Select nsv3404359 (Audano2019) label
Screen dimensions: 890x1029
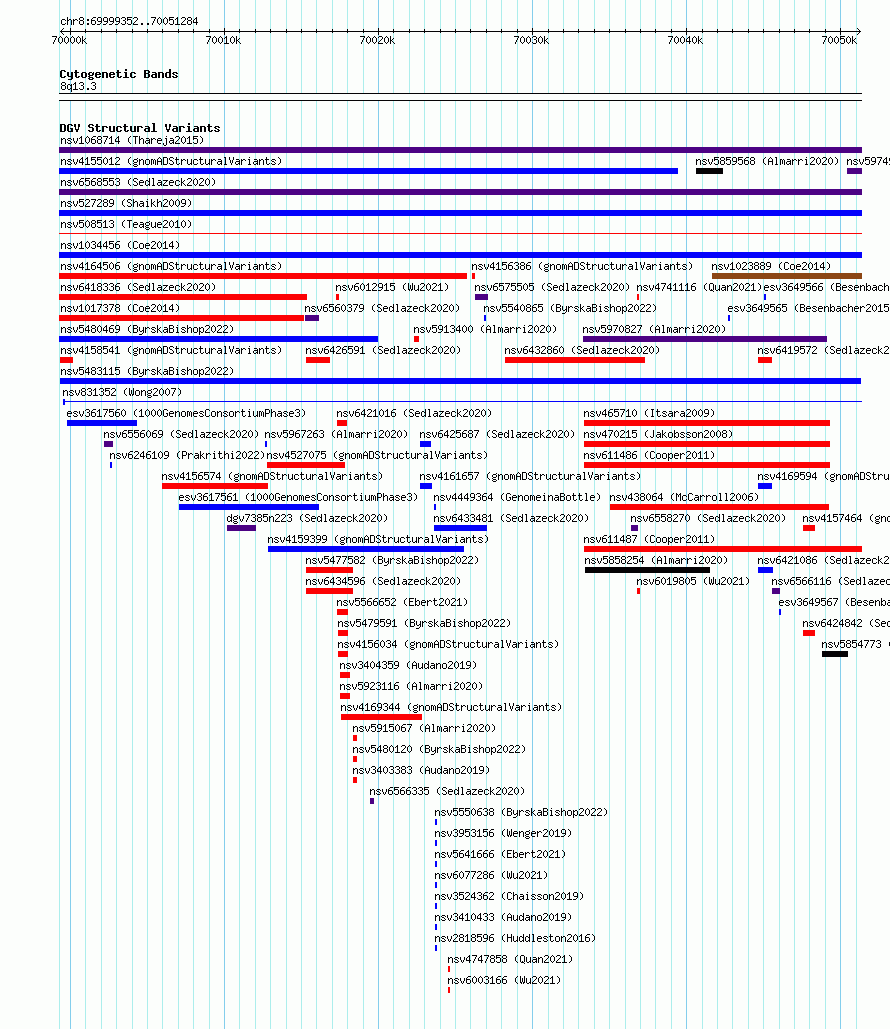(x=408, y=665)
